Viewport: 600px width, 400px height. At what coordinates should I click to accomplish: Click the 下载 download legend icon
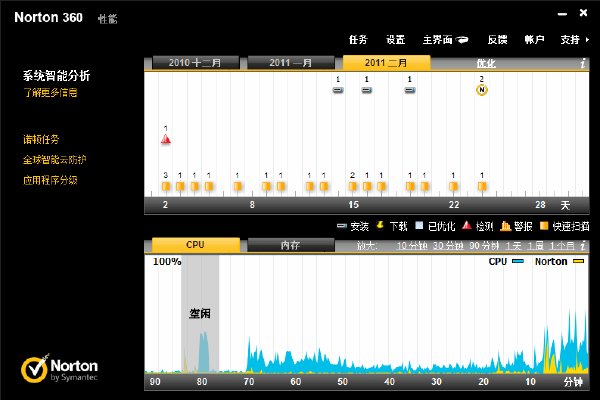(x=380, y=225)
